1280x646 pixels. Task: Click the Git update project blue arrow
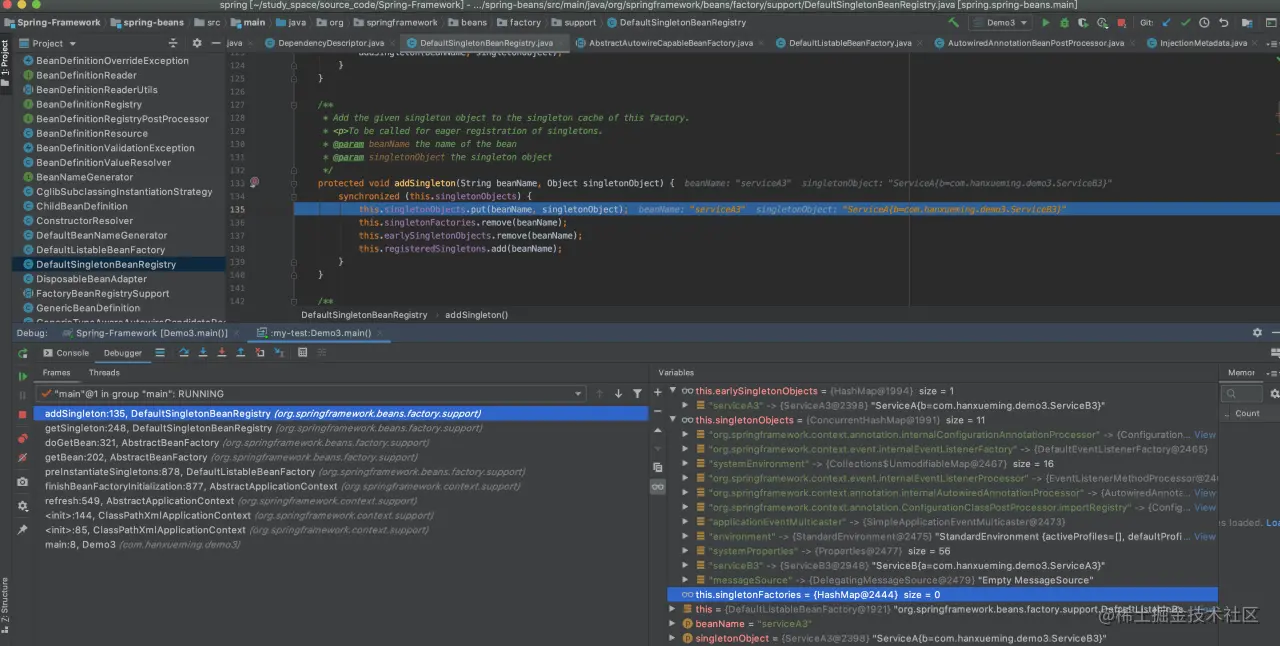(1166, 22)
